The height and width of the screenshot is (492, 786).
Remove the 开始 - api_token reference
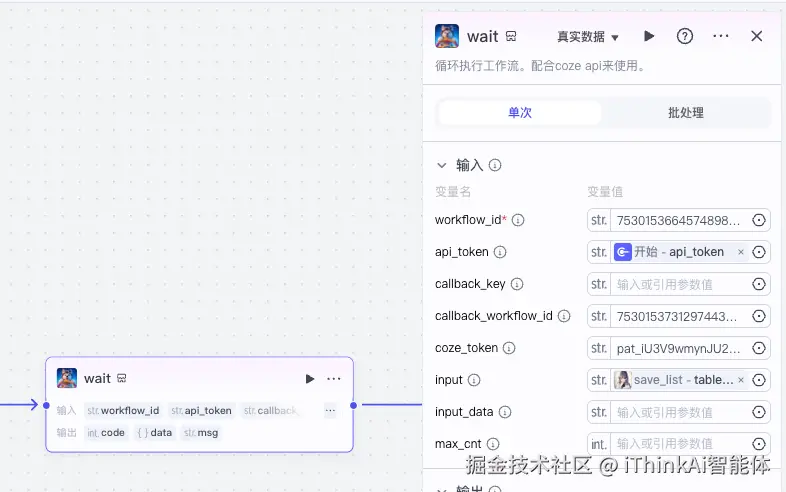point(741,252)
